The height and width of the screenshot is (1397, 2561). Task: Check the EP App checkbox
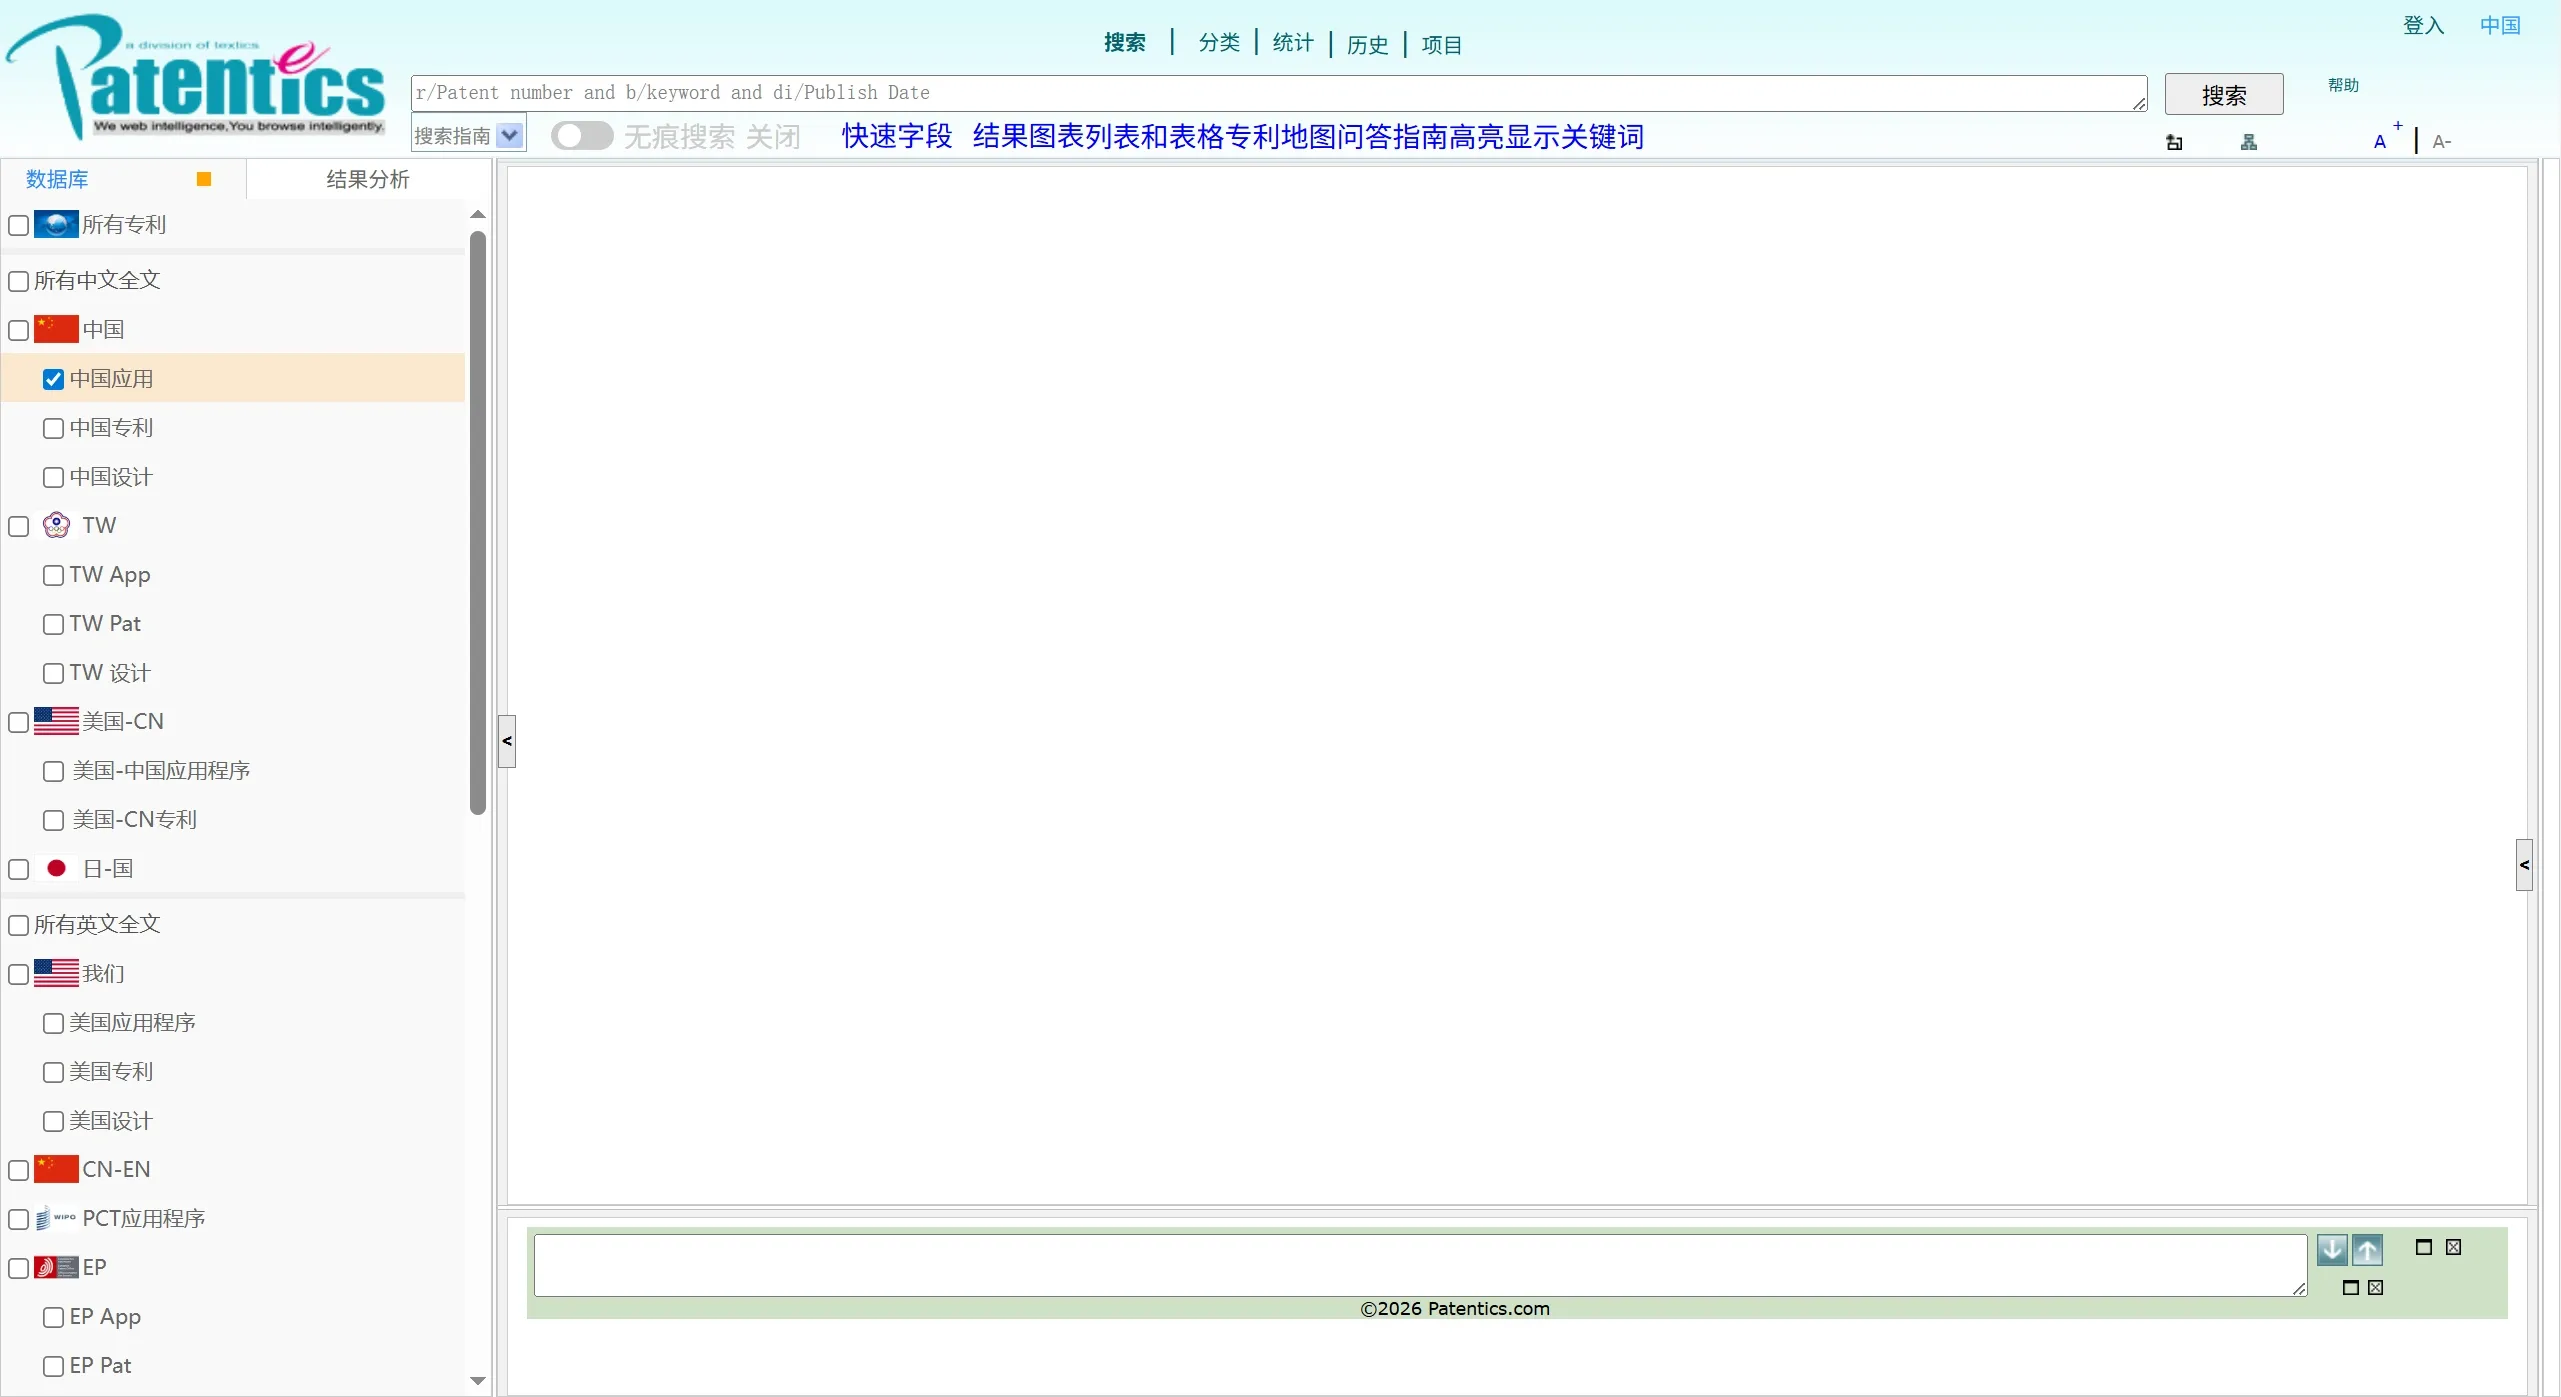tap(54, 1317)
